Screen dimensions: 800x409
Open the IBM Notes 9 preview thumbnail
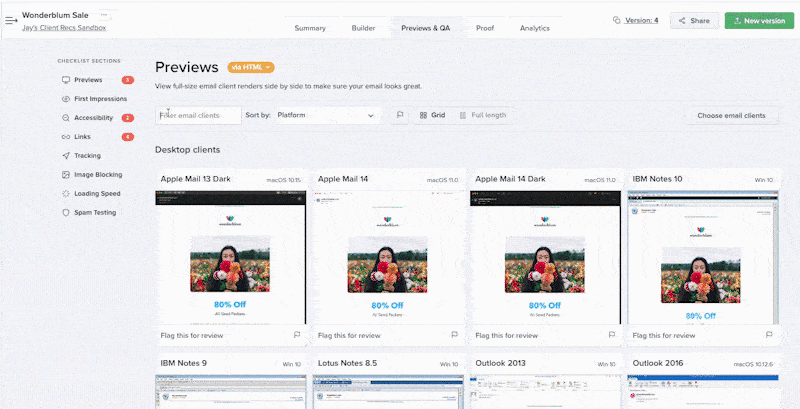(231, 392)
